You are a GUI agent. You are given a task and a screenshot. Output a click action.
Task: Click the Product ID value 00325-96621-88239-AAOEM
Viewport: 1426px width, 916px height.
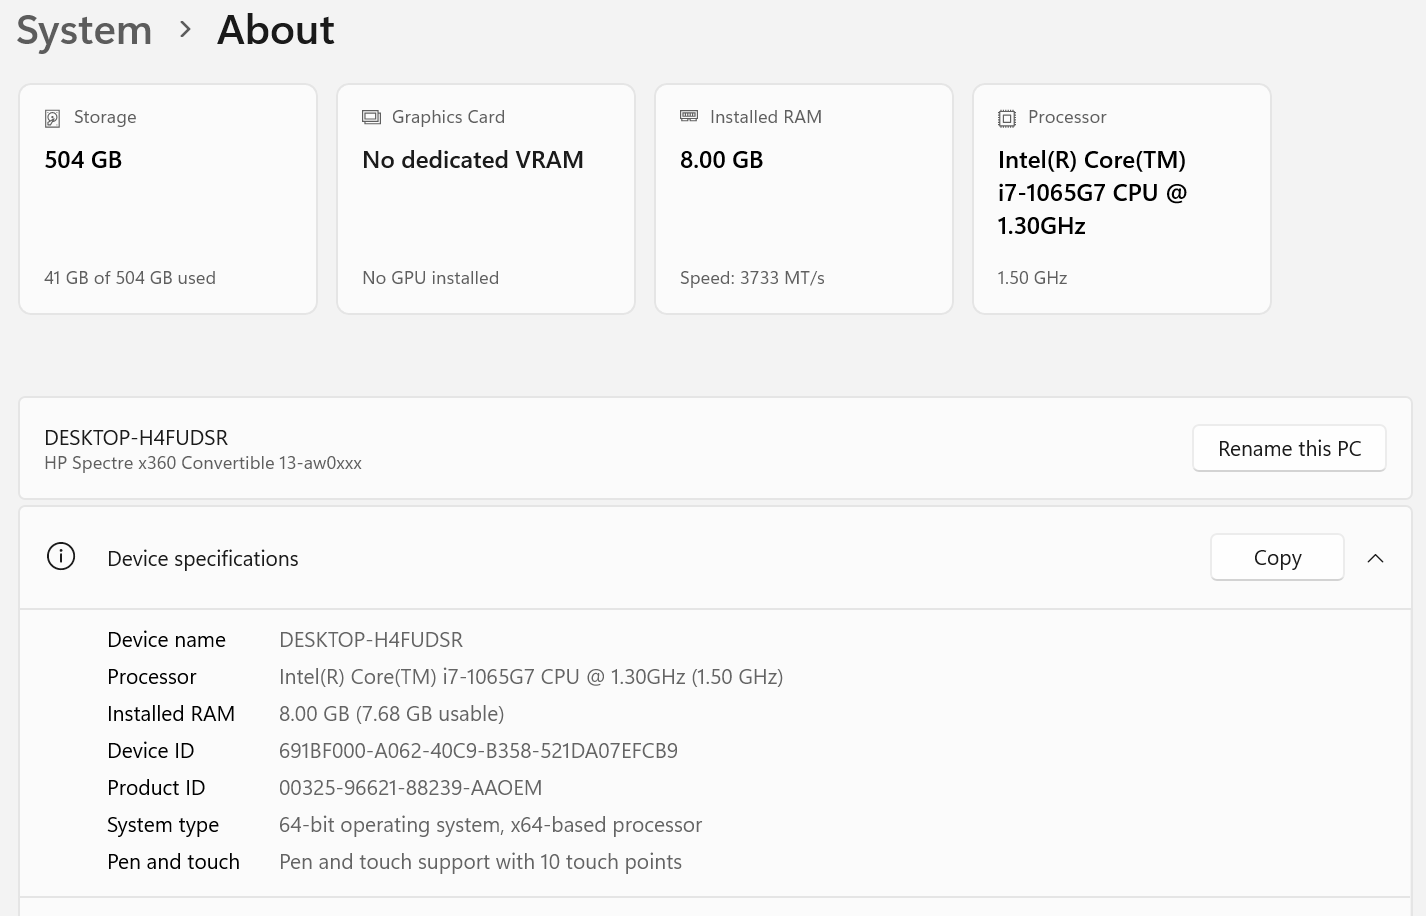coord(410,788)
